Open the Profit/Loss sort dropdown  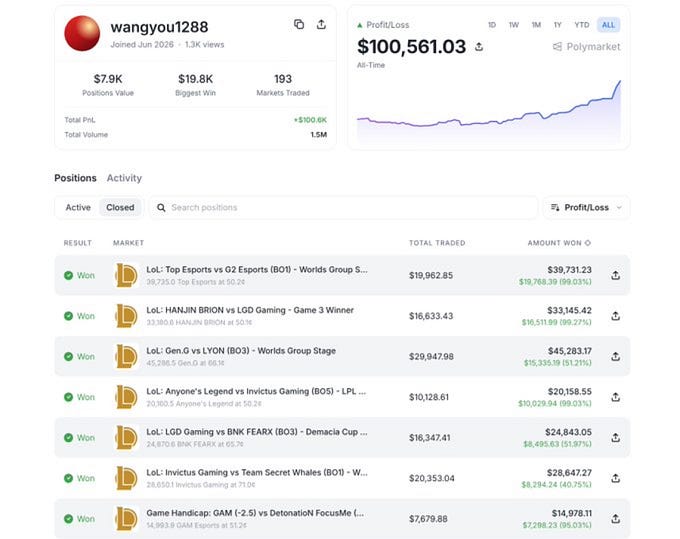pyautogui.click(x=586, y=207)
